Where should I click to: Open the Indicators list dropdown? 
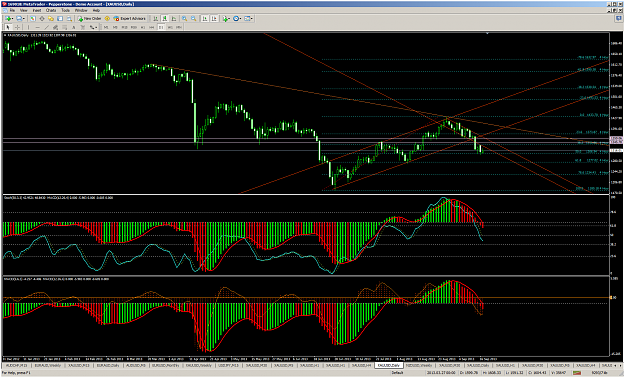(226, 18)
